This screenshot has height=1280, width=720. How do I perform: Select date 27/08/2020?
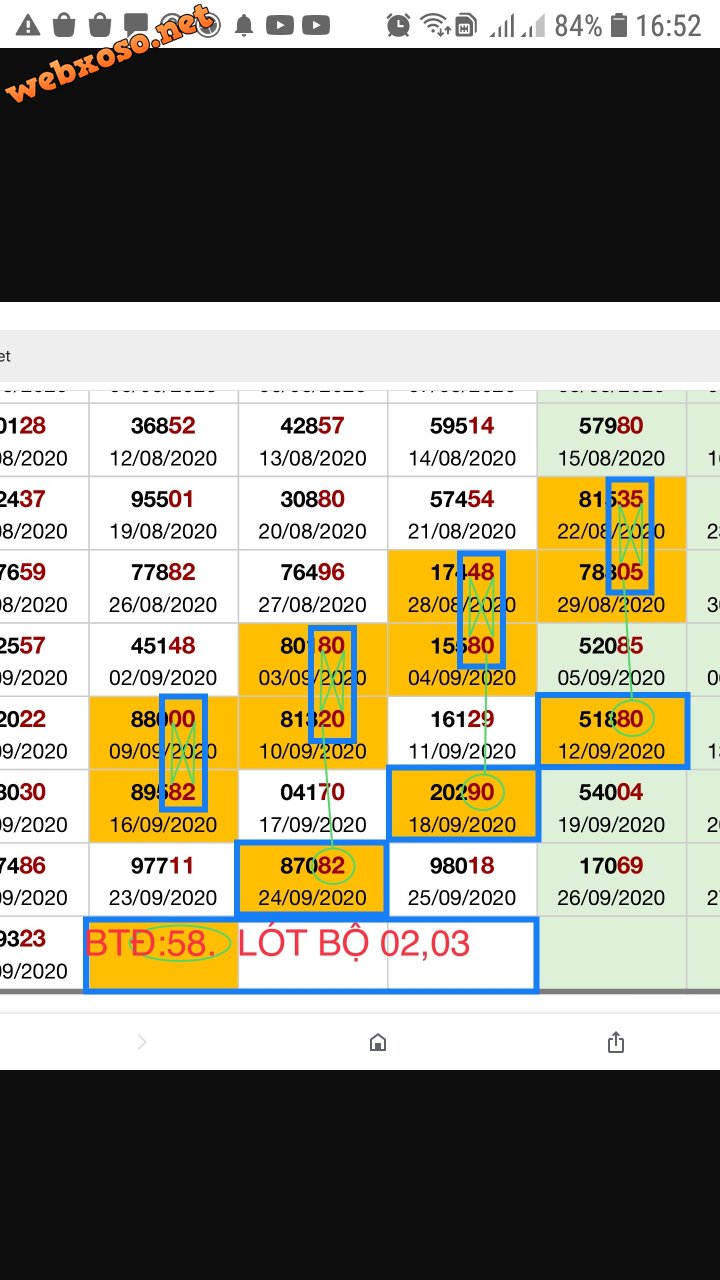312,605
